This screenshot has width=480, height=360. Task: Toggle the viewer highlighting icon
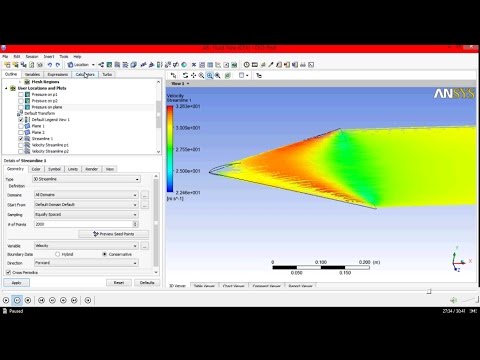(x=228, y=76)
